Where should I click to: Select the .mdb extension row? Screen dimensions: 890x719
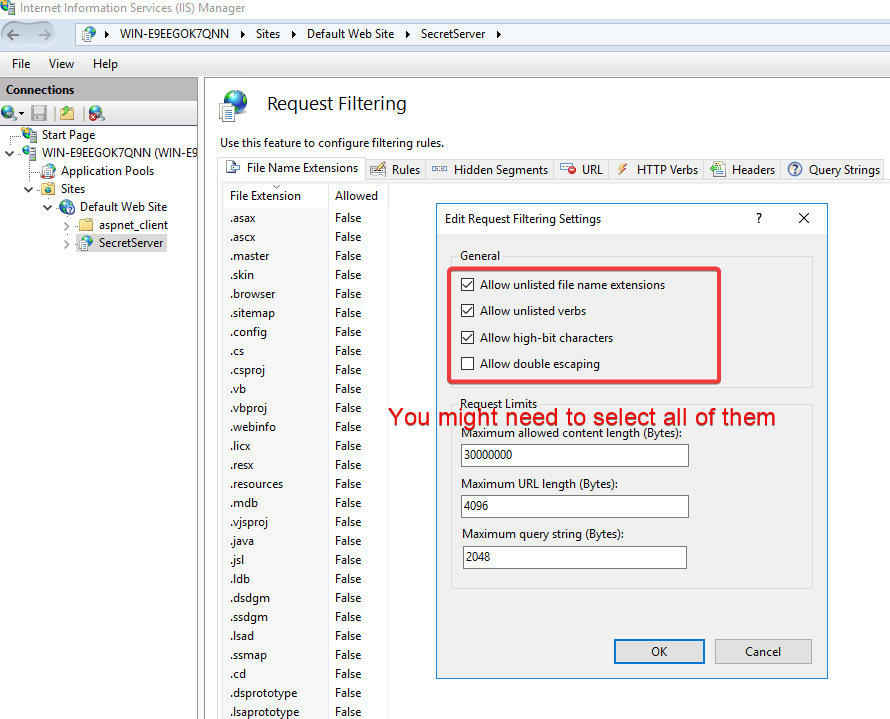pos(305,503)
